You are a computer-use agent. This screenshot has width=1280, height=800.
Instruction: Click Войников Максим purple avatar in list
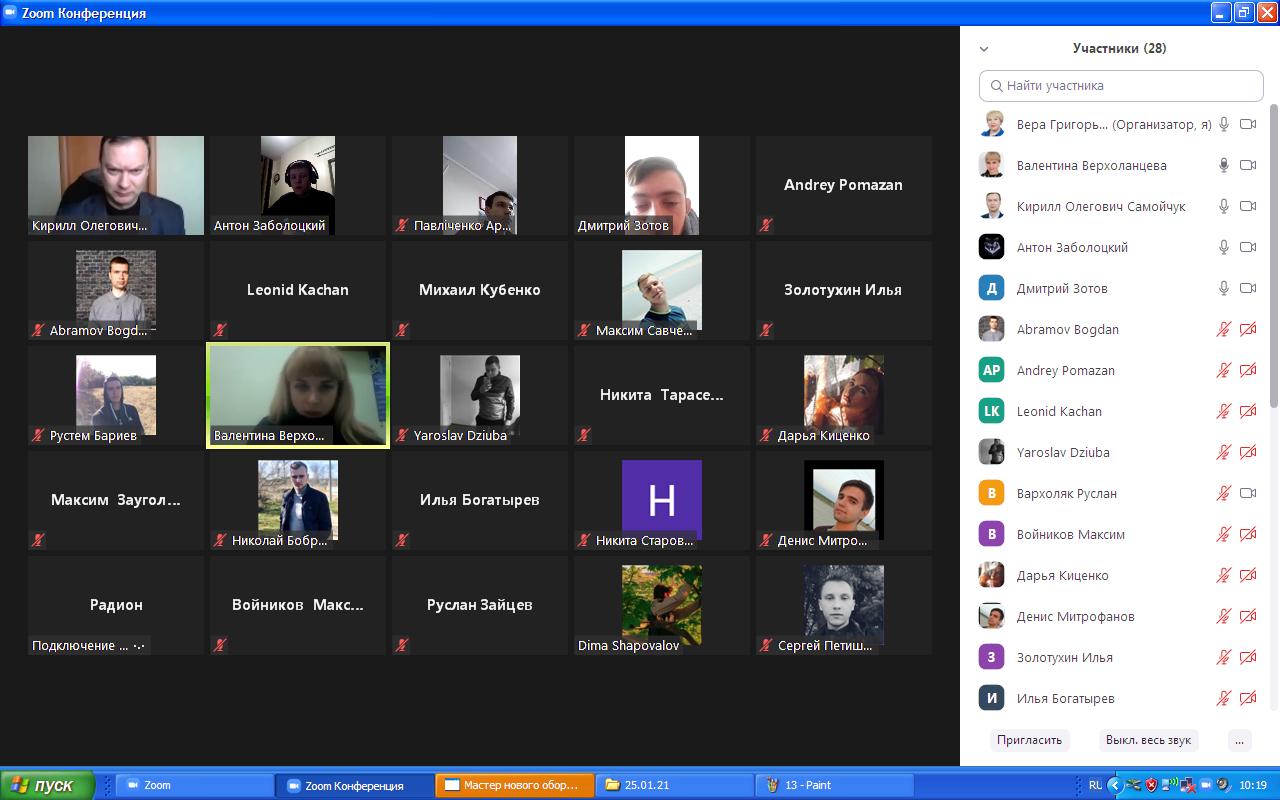992,534
